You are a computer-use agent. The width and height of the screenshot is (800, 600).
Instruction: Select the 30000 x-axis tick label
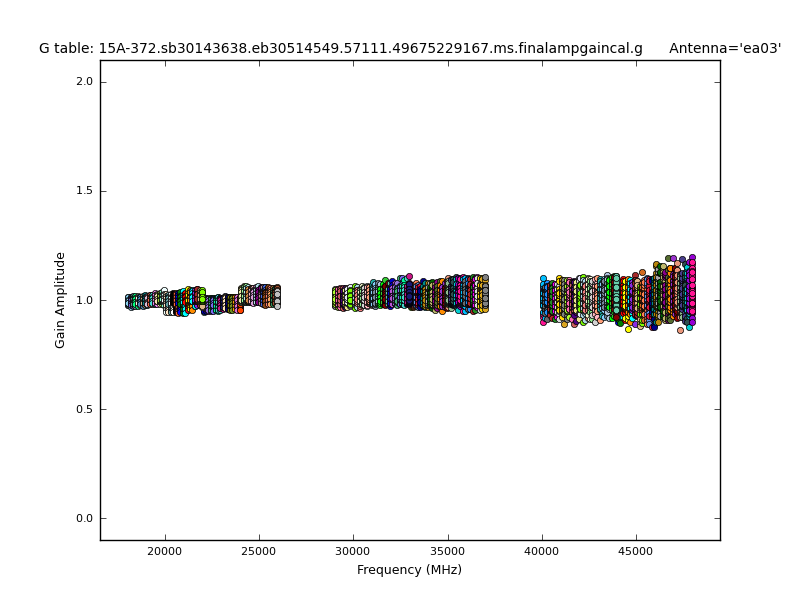353,551
